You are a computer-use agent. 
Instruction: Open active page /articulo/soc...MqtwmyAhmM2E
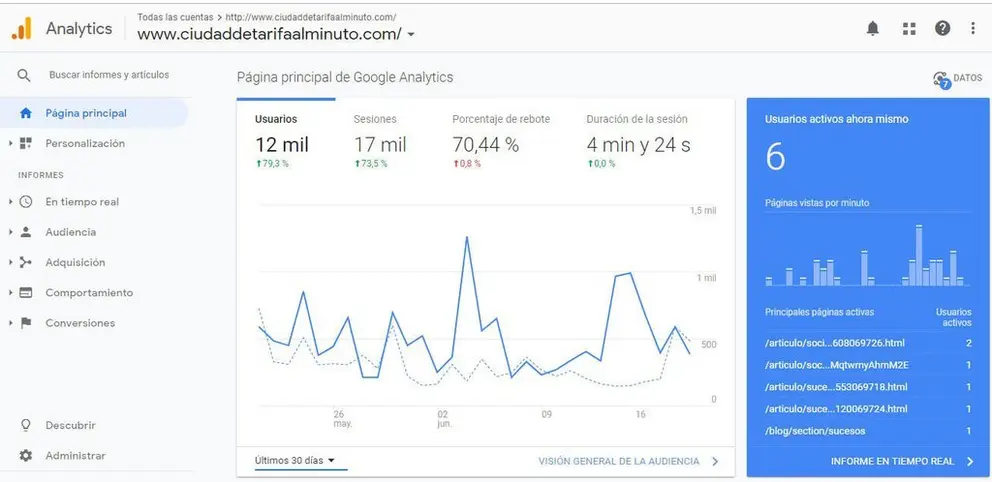(837, 365)
